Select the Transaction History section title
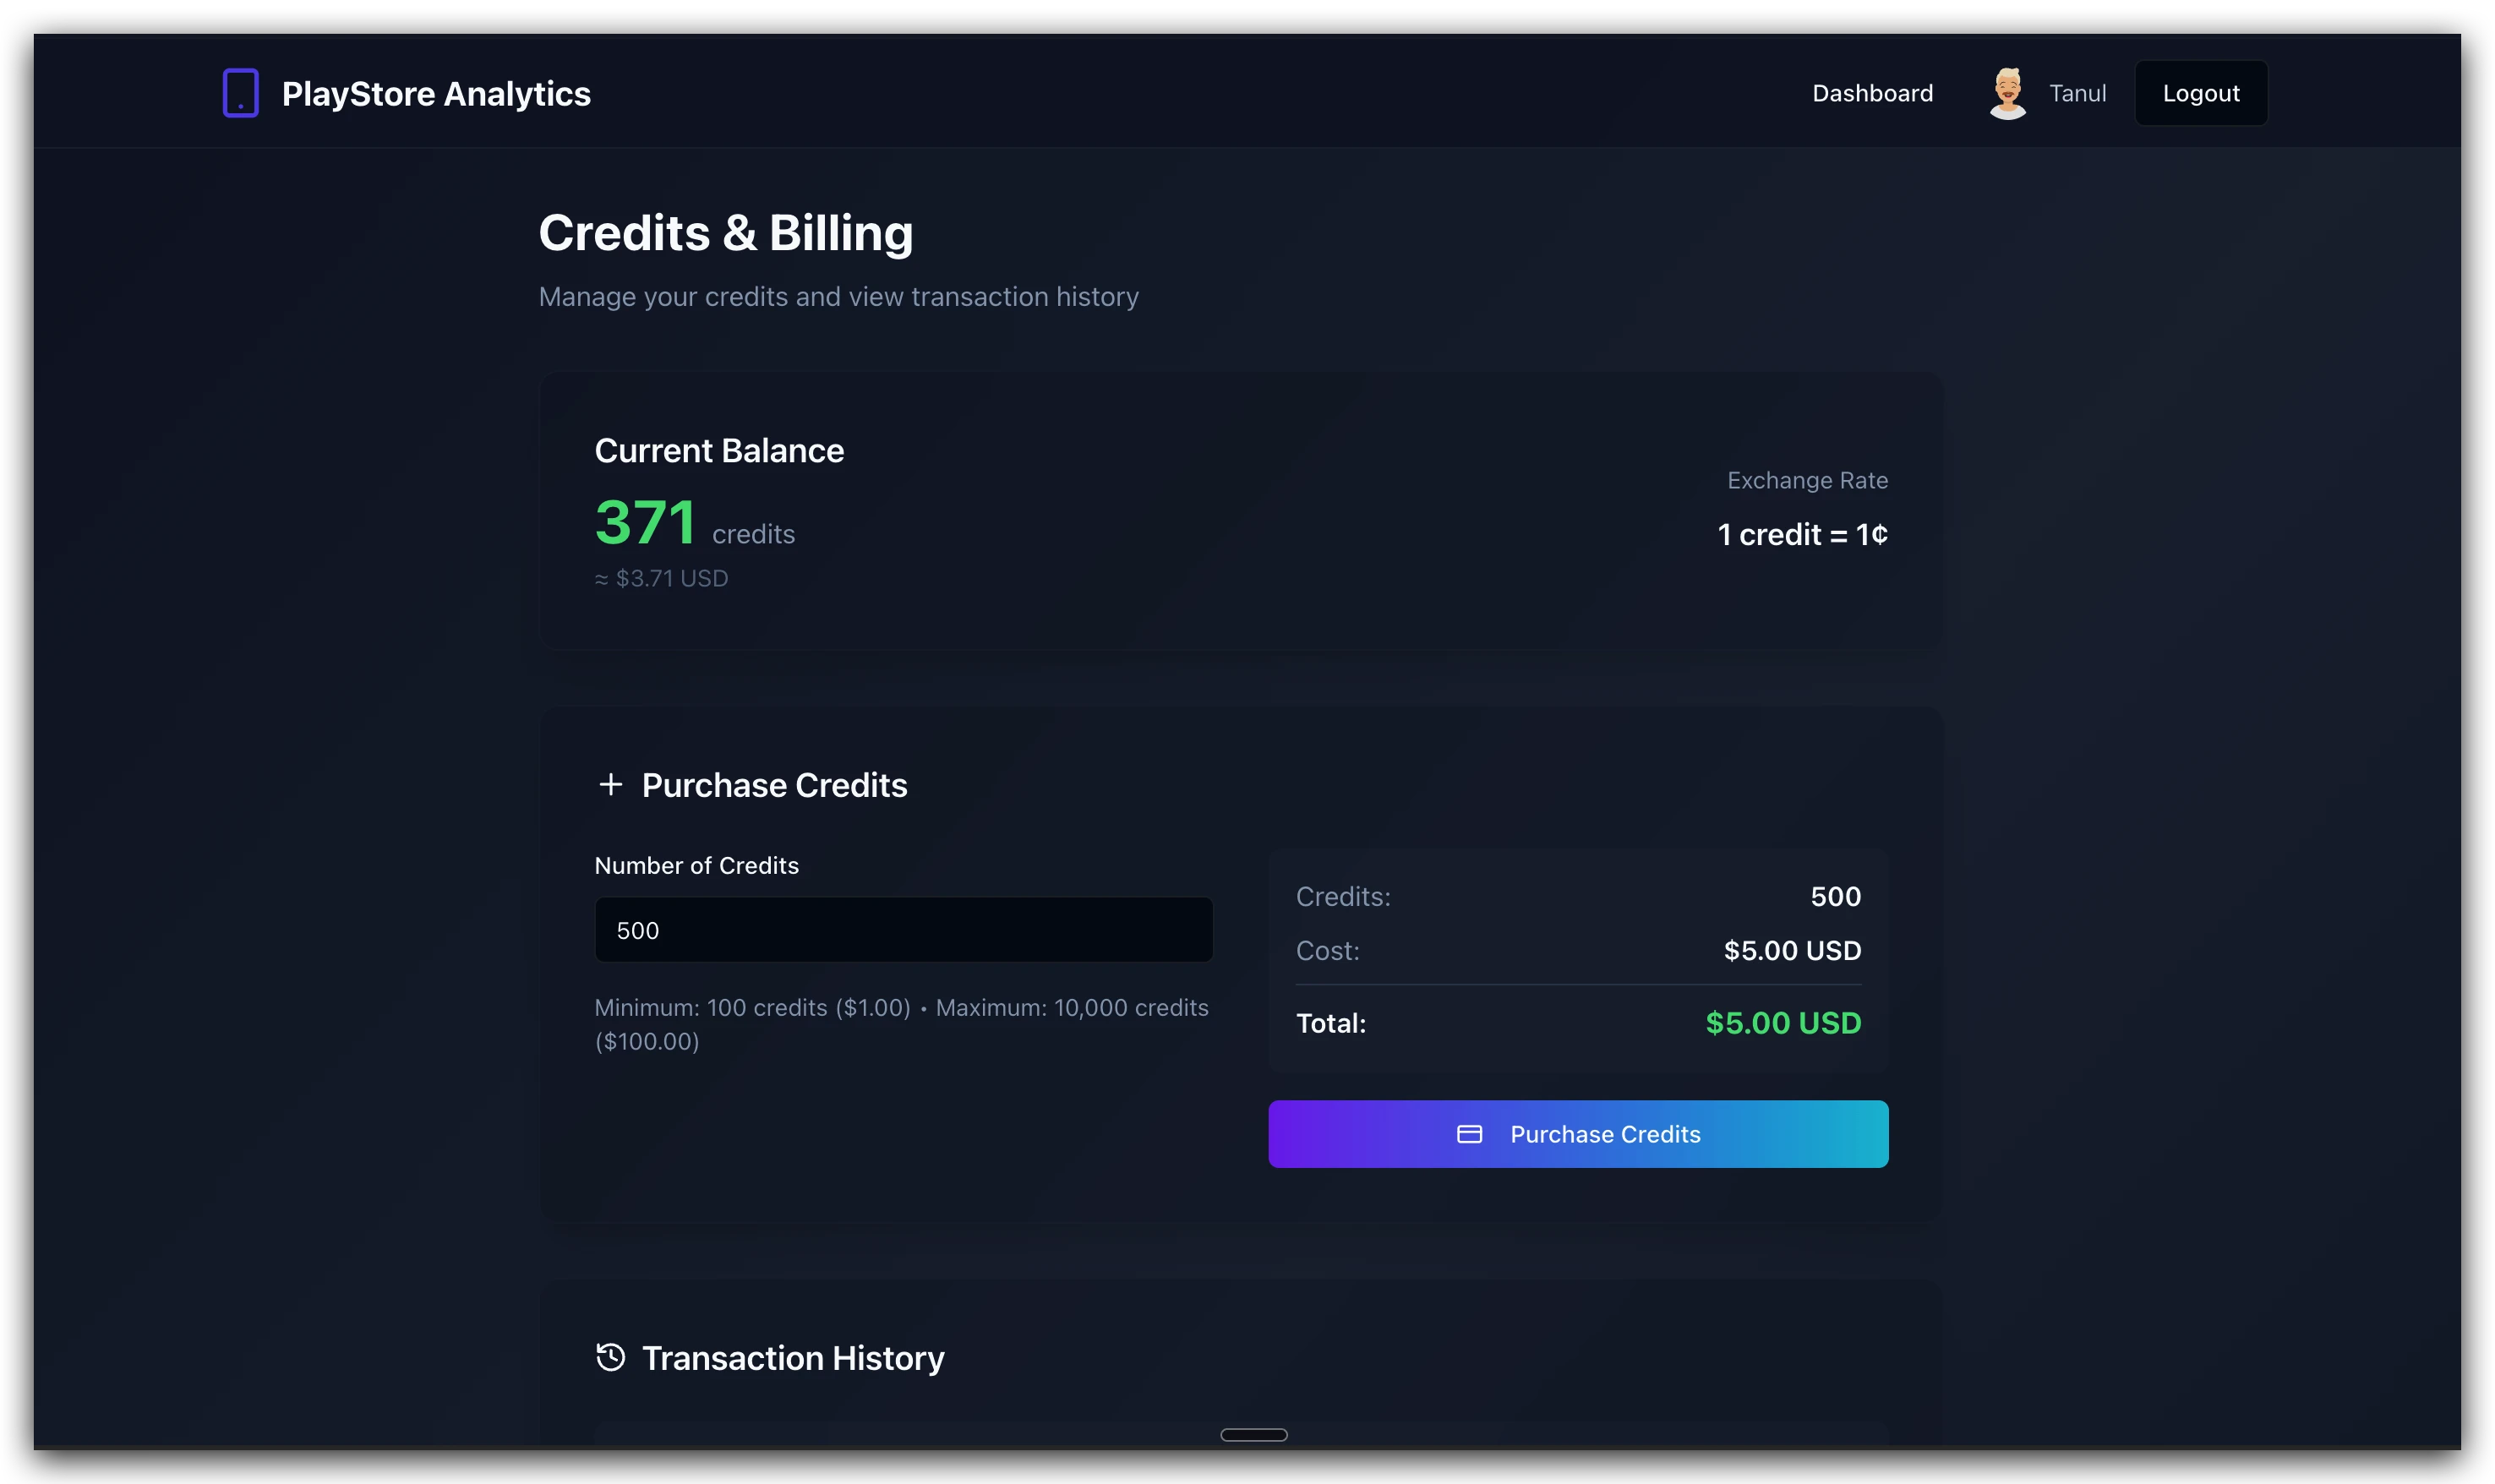Viewport: 2495px width, 1484px height. pos(793,1357)
